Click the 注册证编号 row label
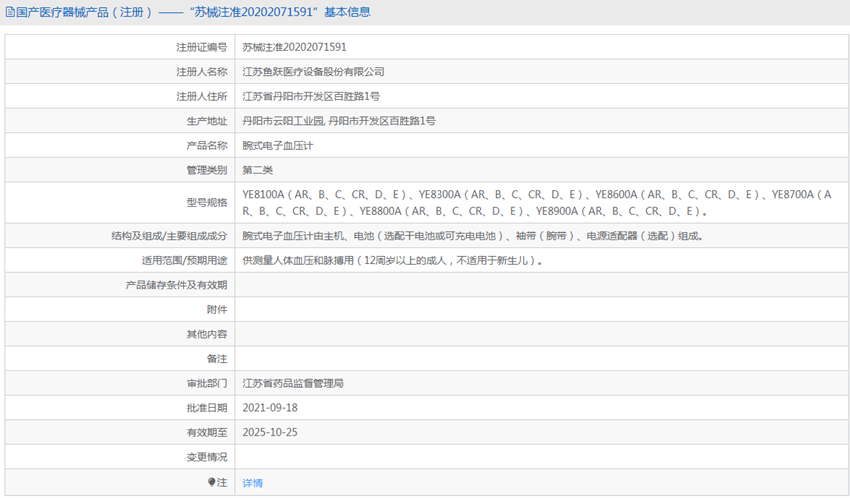 click(x=201, y=47)
